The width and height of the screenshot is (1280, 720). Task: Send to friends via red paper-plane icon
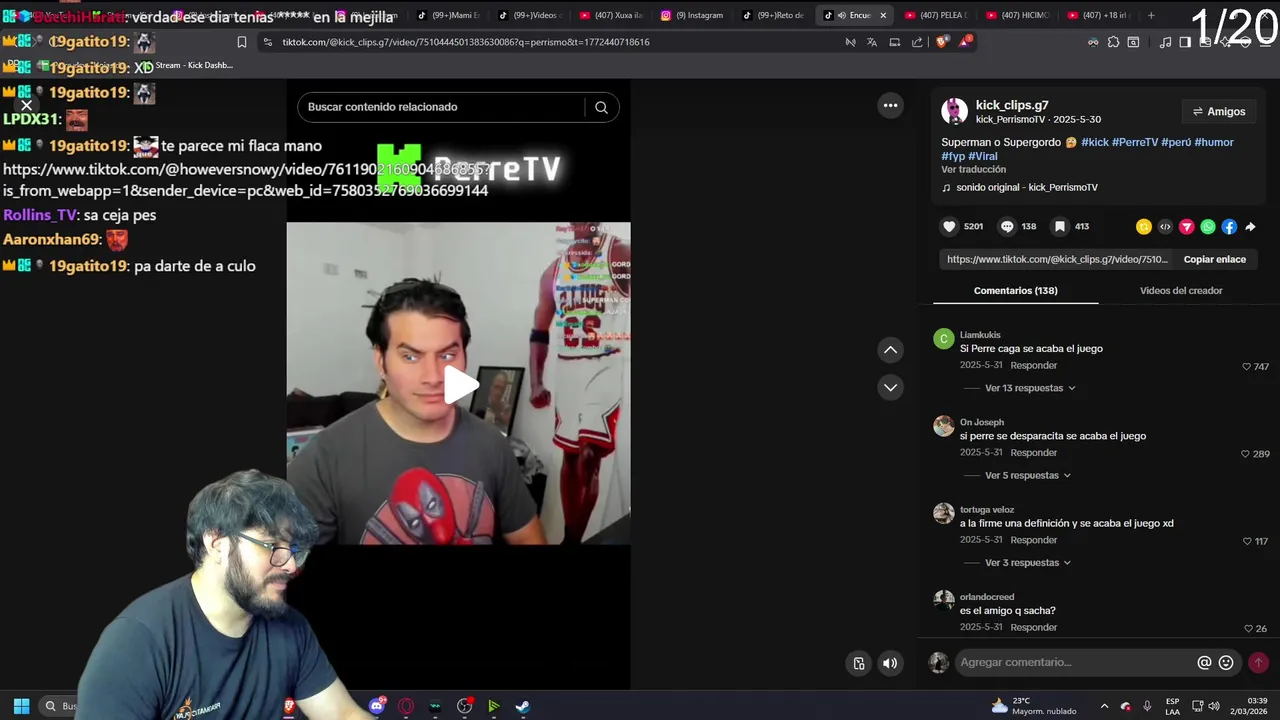[x=1187, y=227]
